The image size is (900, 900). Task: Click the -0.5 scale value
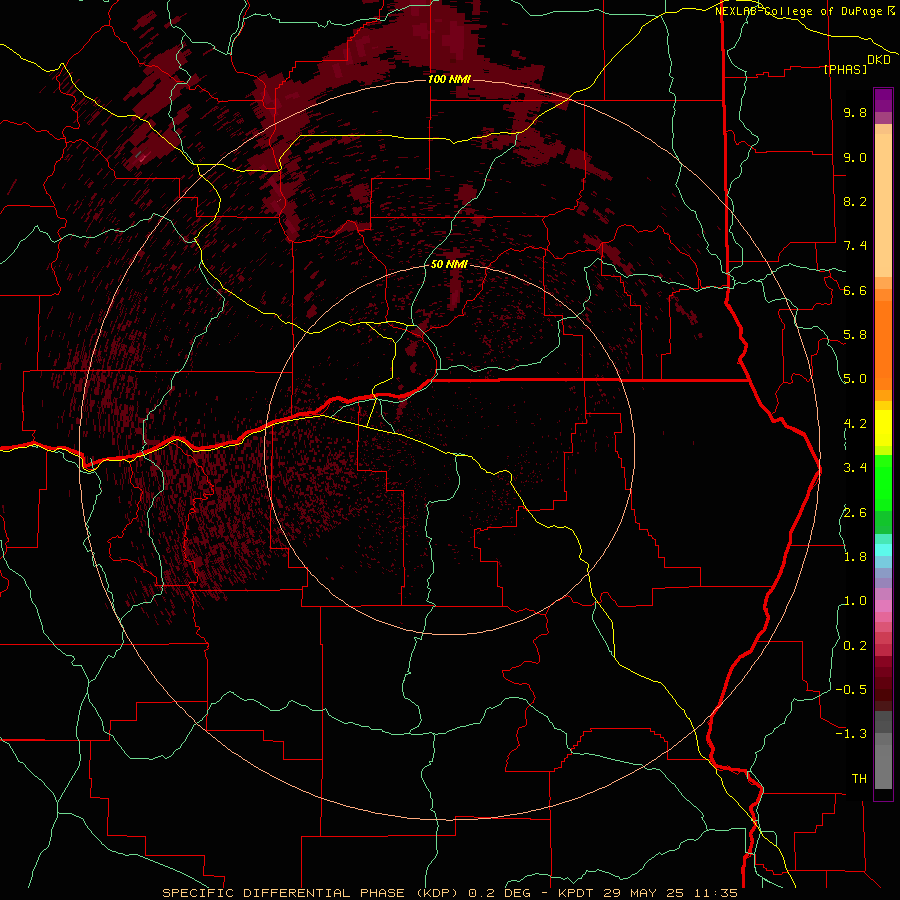[851, 690]
